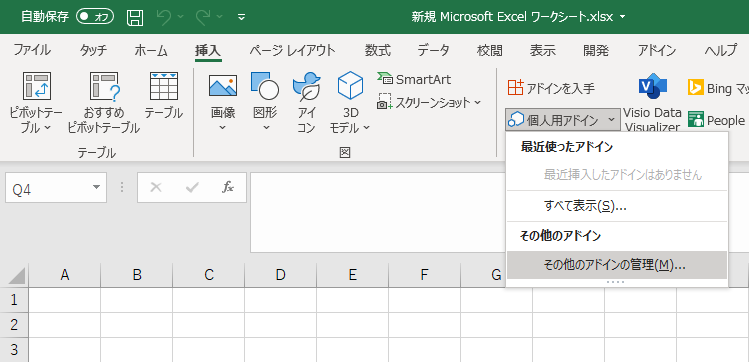The width and height of the screenshot is (749, 362).
Task: Click the 画像 picture icon
Action: tap(223, 85)
